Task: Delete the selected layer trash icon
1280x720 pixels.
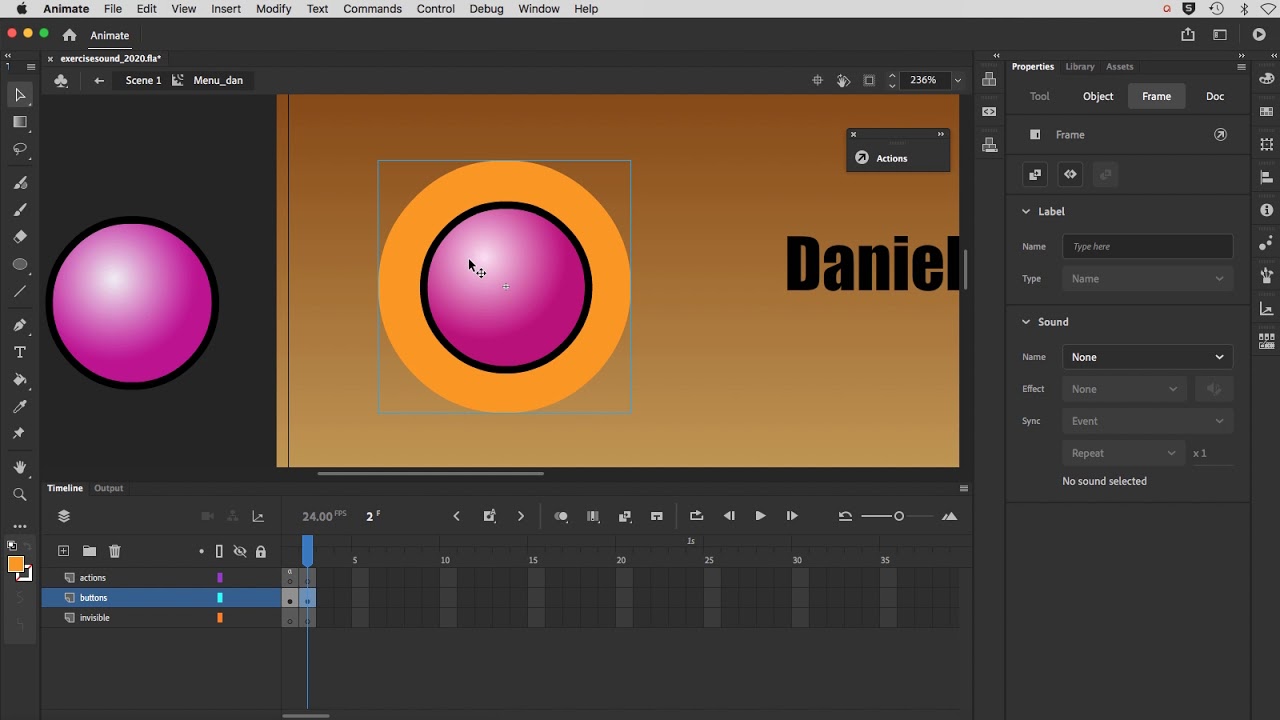Action: 115,551
